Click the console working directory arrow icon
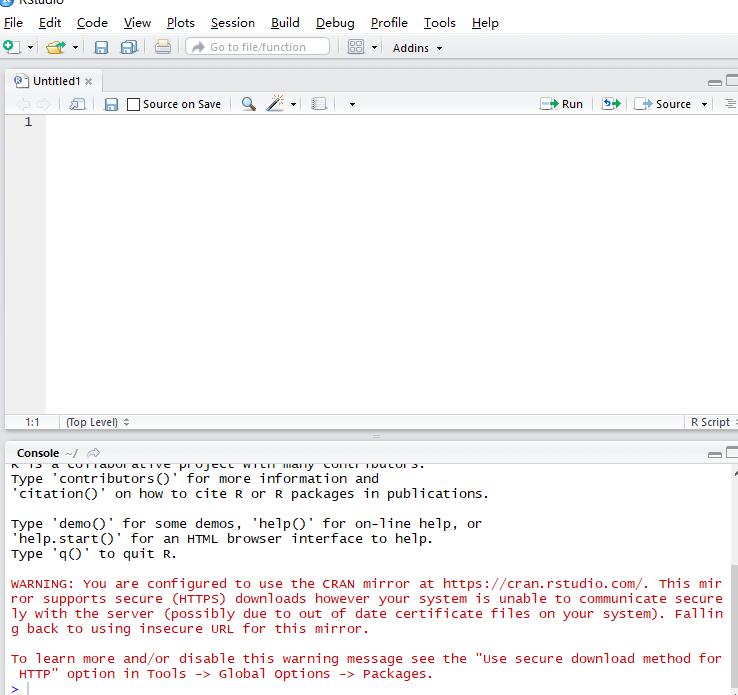The width and height of the screenshot is (738, 695). (x=94, y=453)
